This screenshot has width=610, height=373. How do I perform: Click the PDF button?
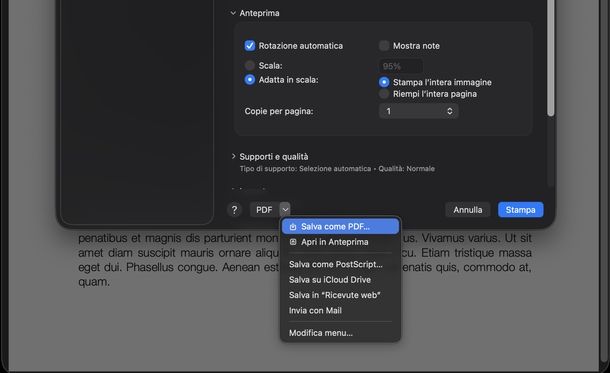coord(265,210)
